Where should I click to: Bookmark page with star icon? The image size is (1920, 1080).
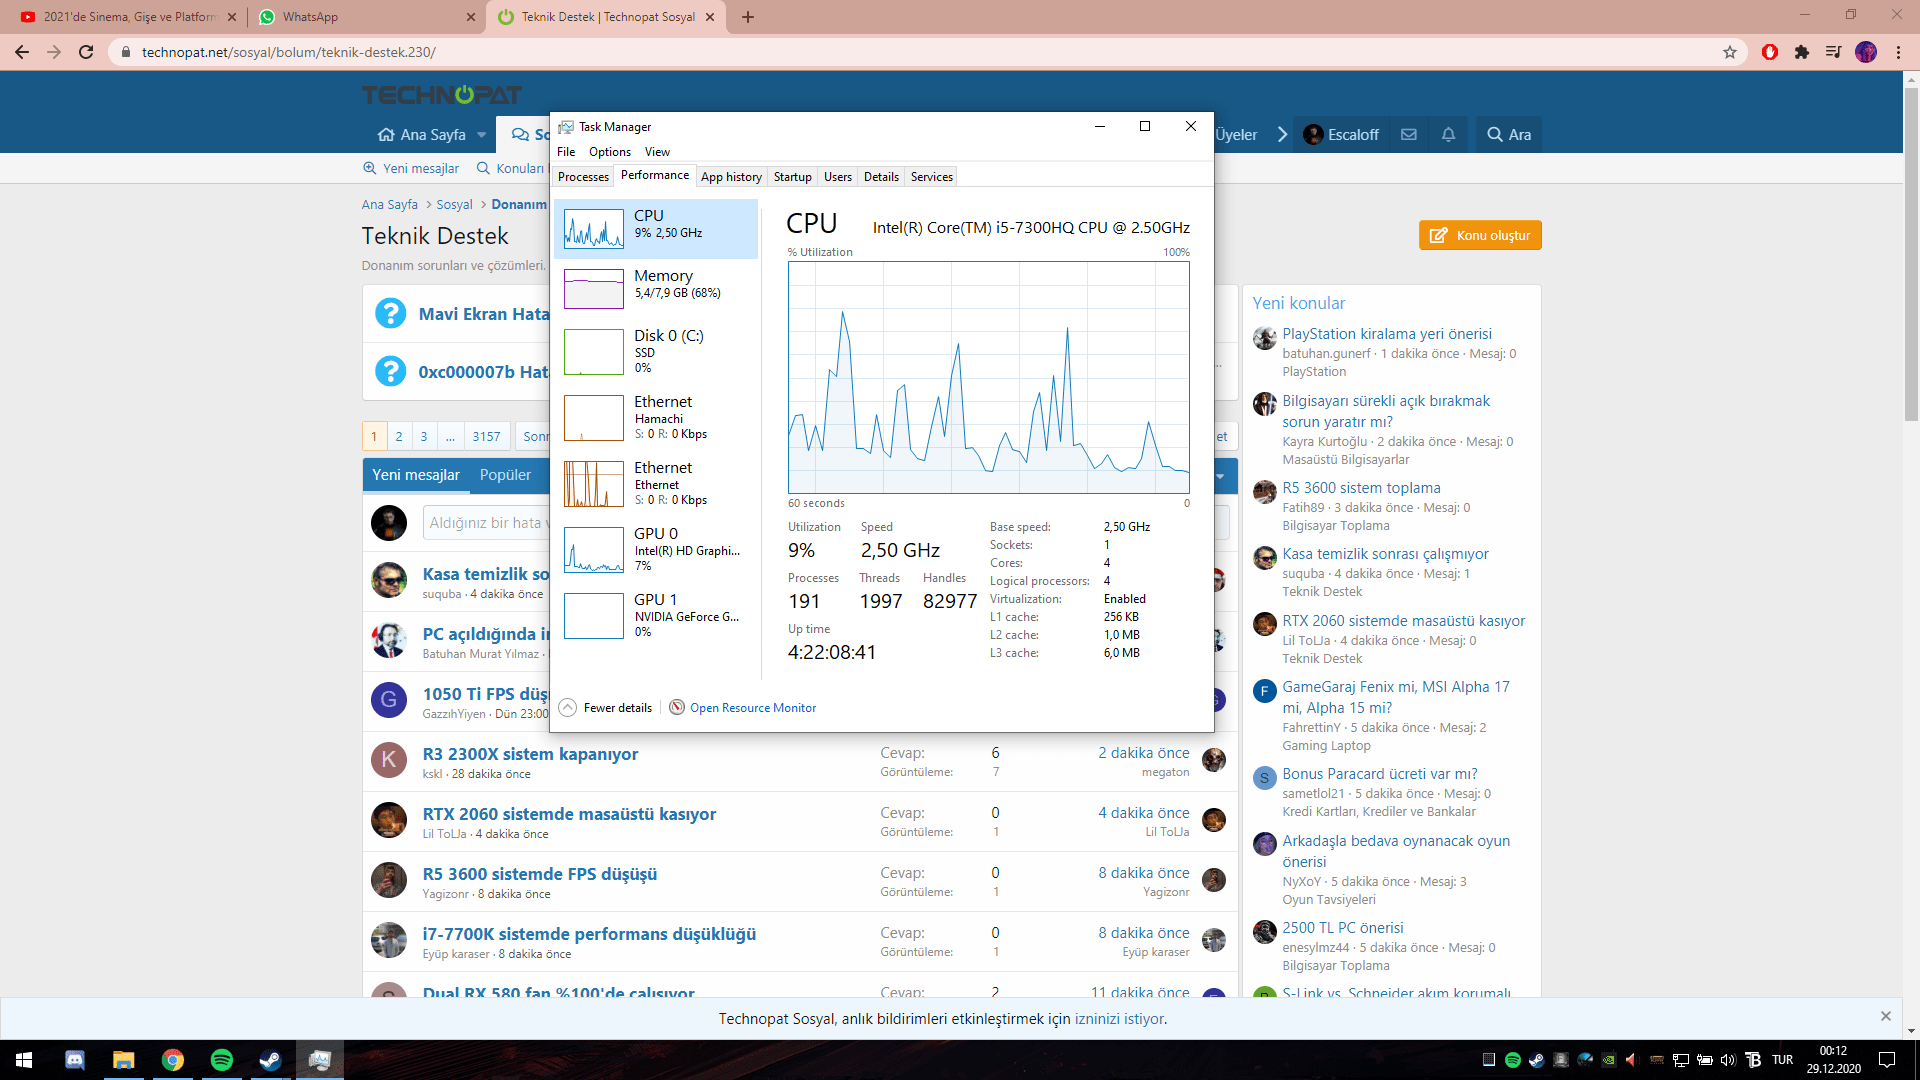click(x=1729, y=52)
